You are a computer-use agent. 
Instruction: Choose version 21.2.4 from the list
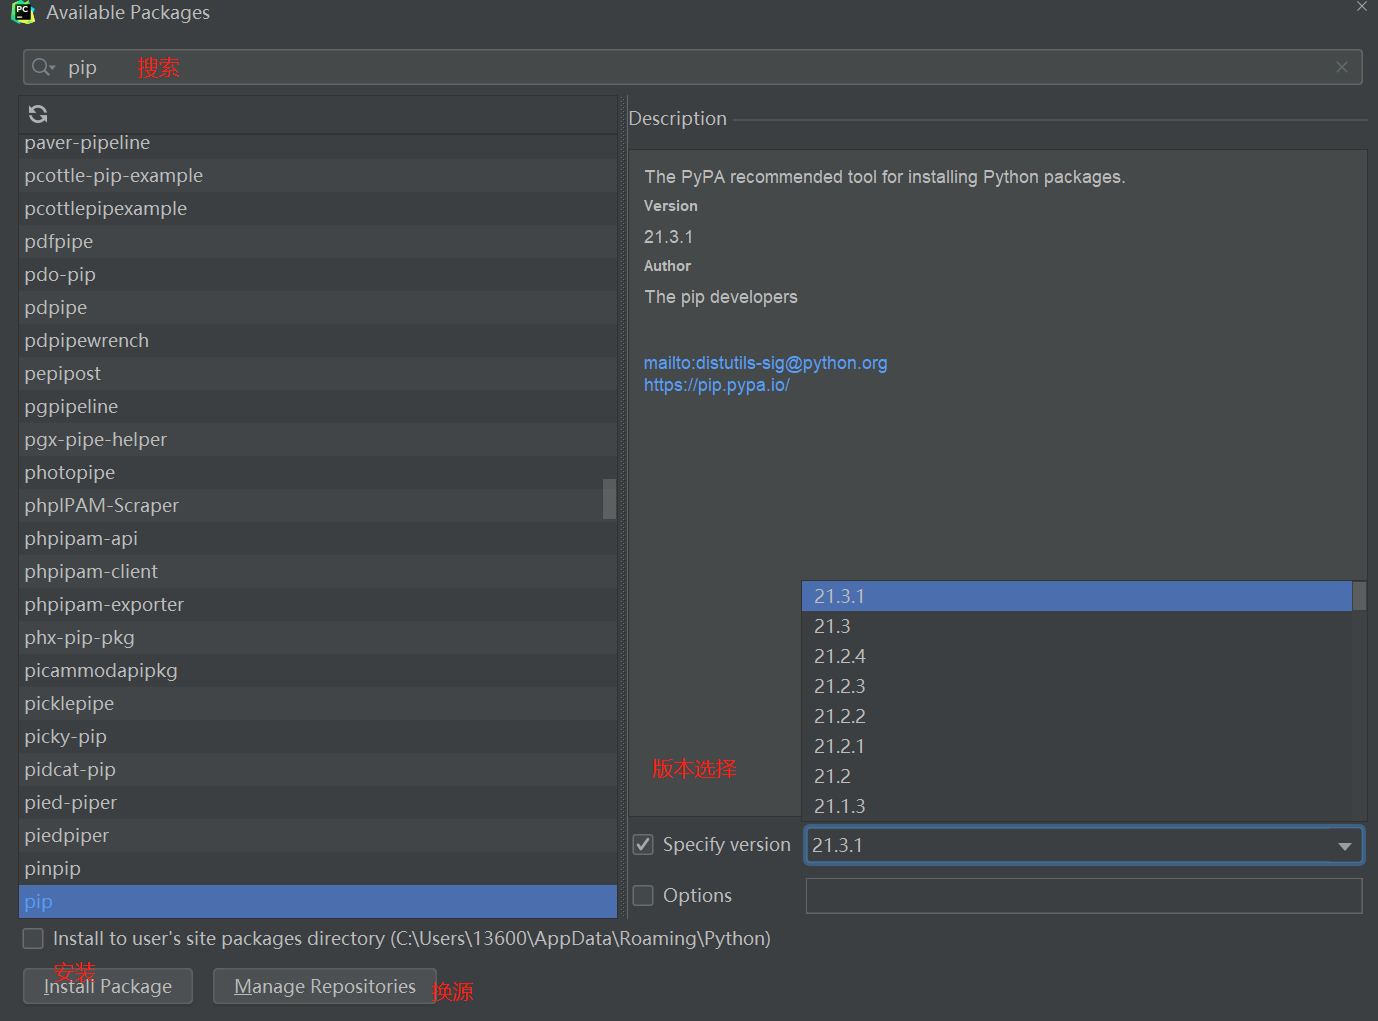[x=1076, y=656]
